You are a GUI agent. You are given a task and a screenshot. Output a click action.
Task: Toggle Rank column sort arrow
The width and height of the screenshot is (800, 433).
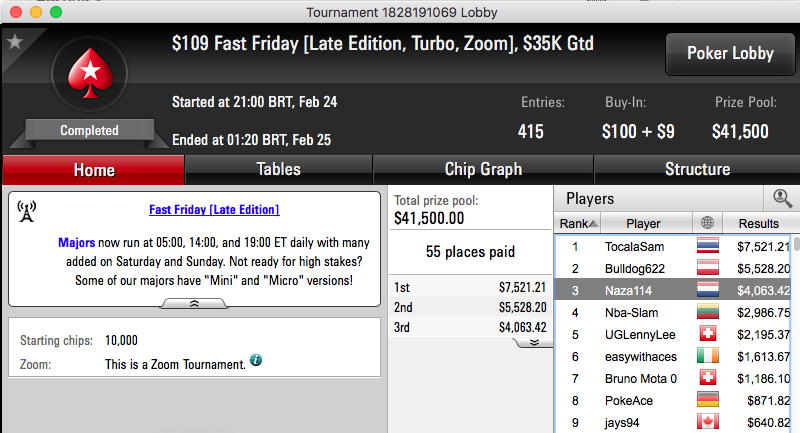593,223
